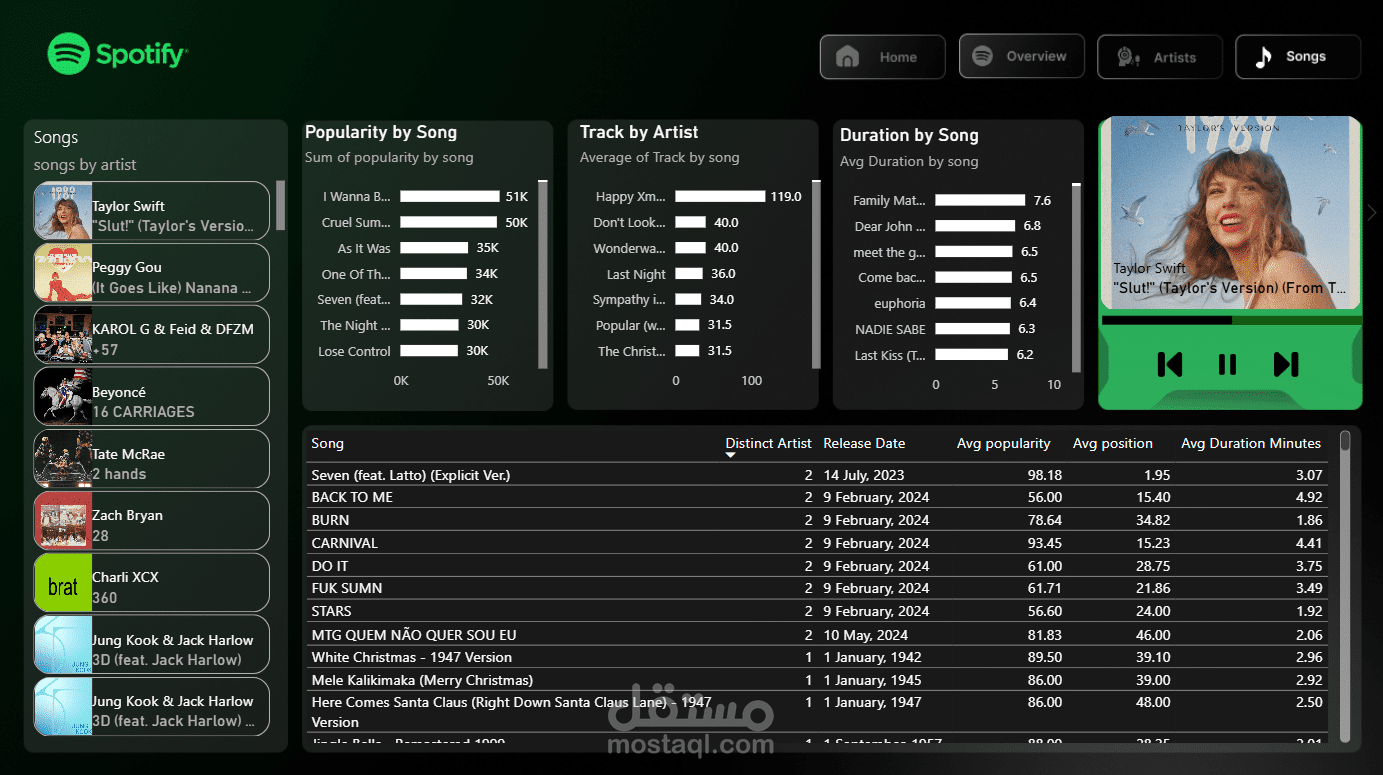Select FUK SUMN song row

(817, 588)
